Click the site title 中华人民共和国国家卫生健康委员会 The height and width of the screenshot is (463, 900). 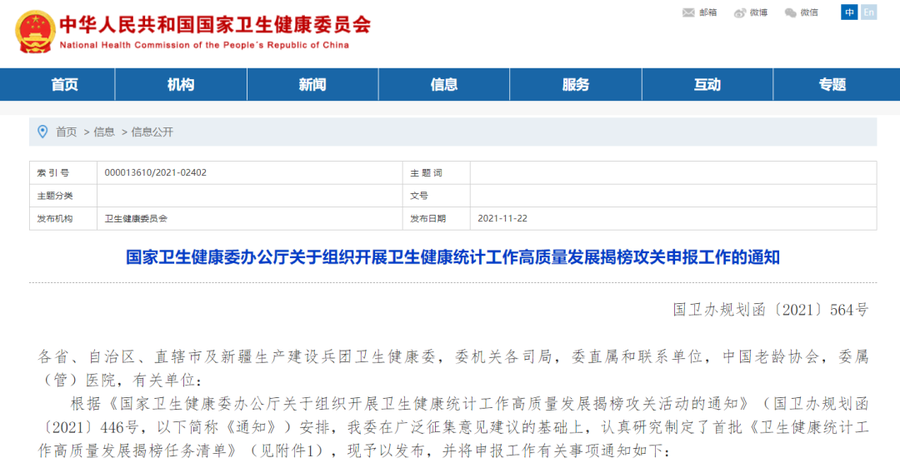[x=215, y=24]
